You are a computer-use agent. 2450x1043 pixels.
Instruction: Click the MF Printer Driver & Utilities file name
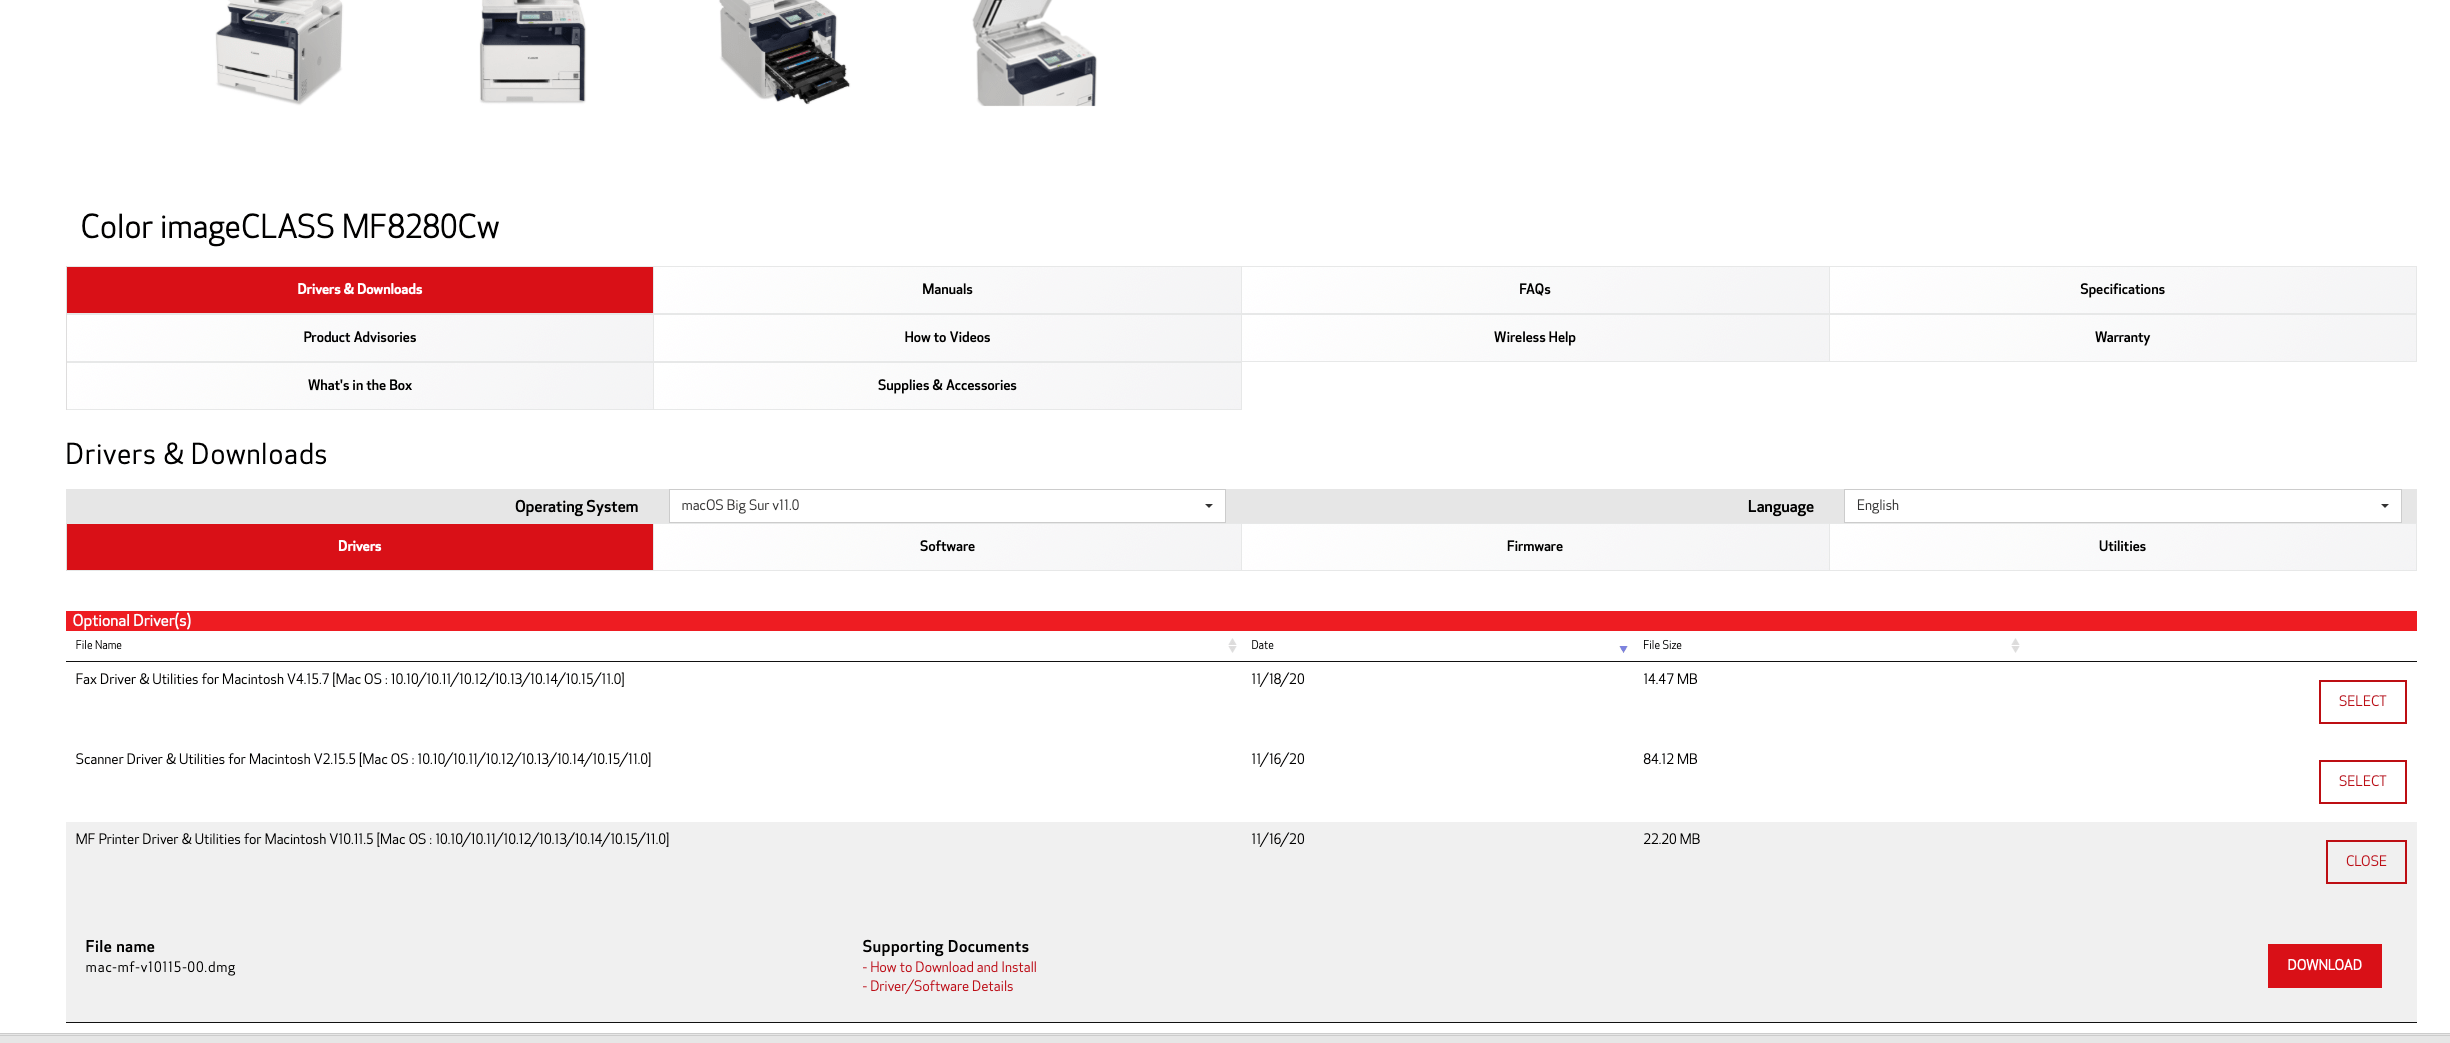[372, 839]
